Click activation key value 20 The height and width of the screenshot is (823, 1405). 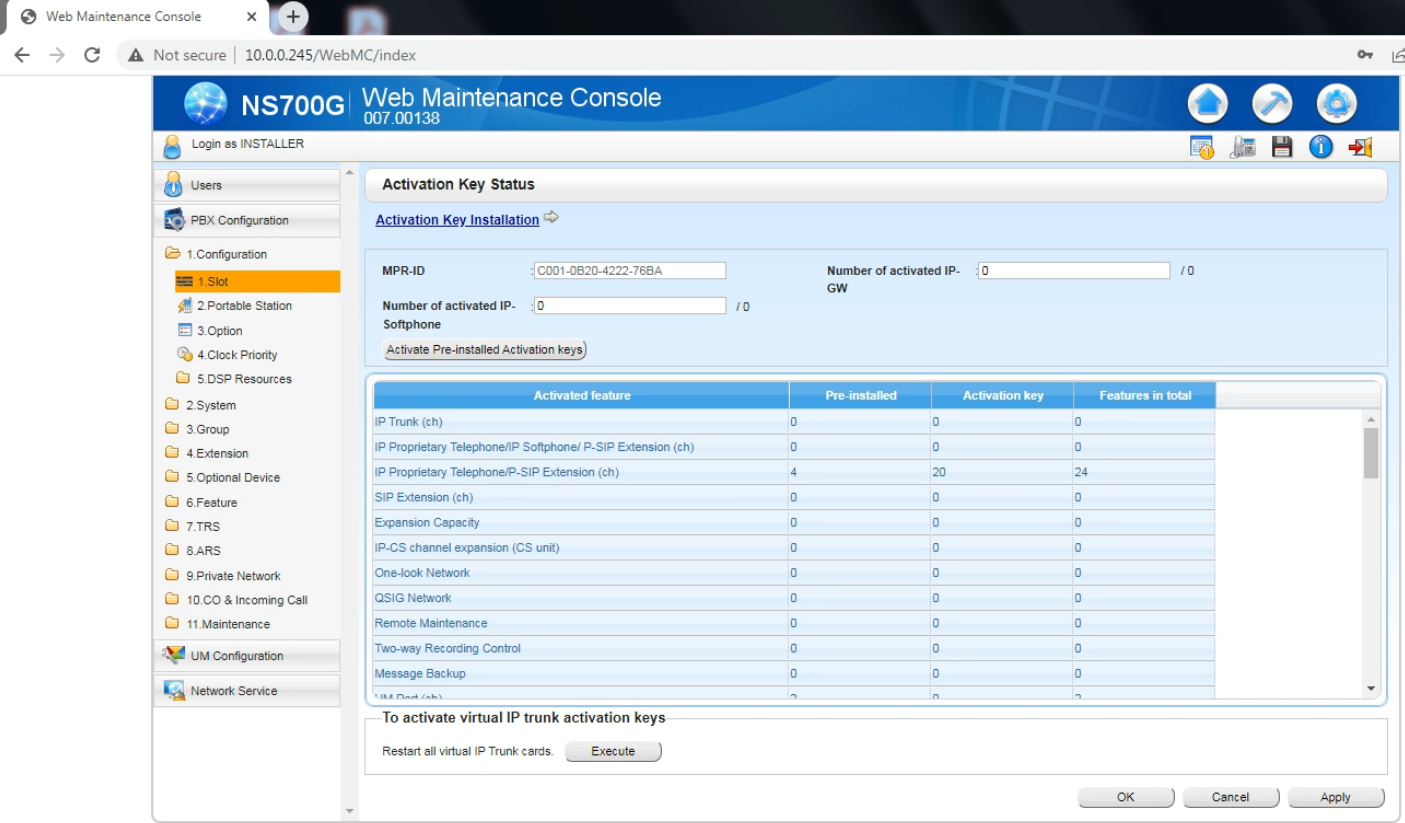[x=939, y=472]
